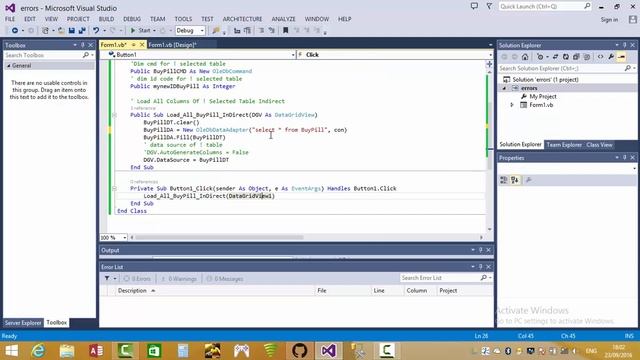
Task: Click the Undo arrow icon
Action: [x=96, y=31]
